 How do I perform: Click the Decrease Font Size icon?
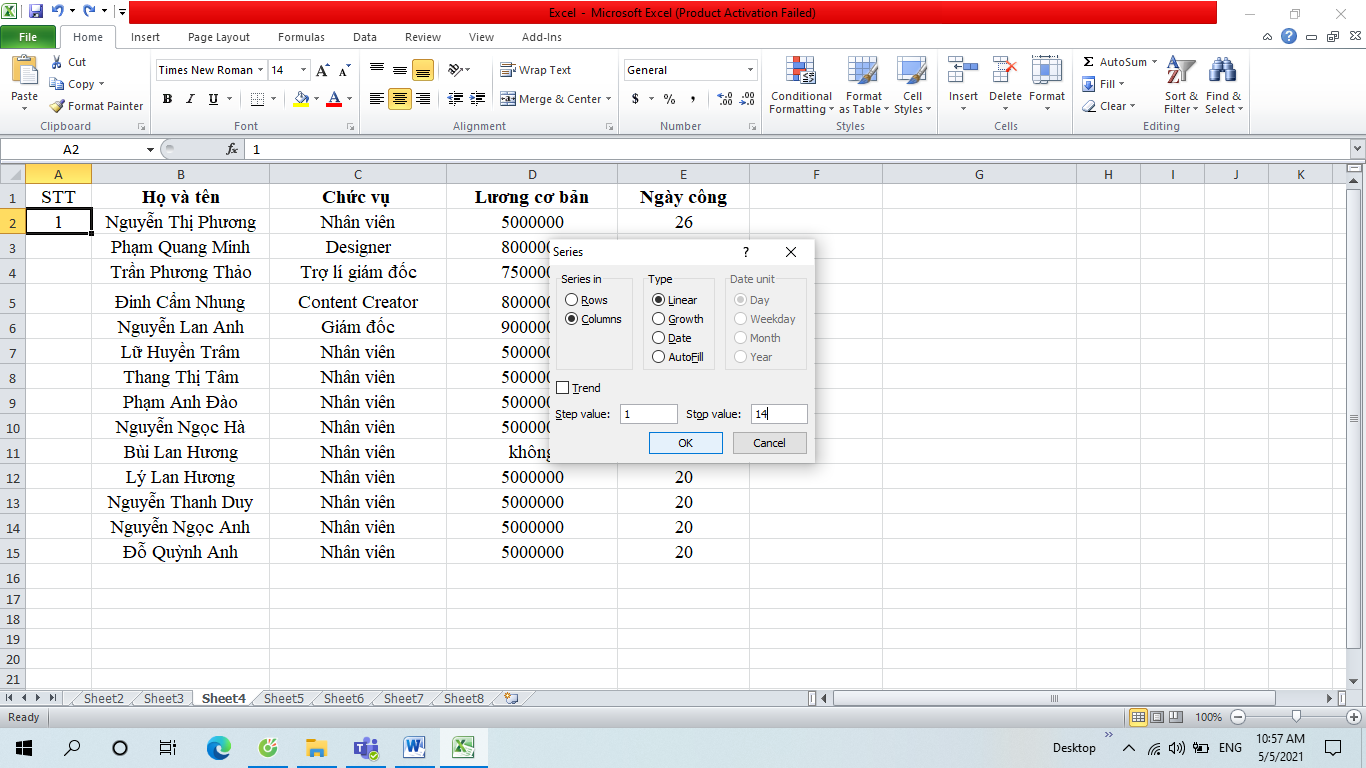(x=344, y=70)
